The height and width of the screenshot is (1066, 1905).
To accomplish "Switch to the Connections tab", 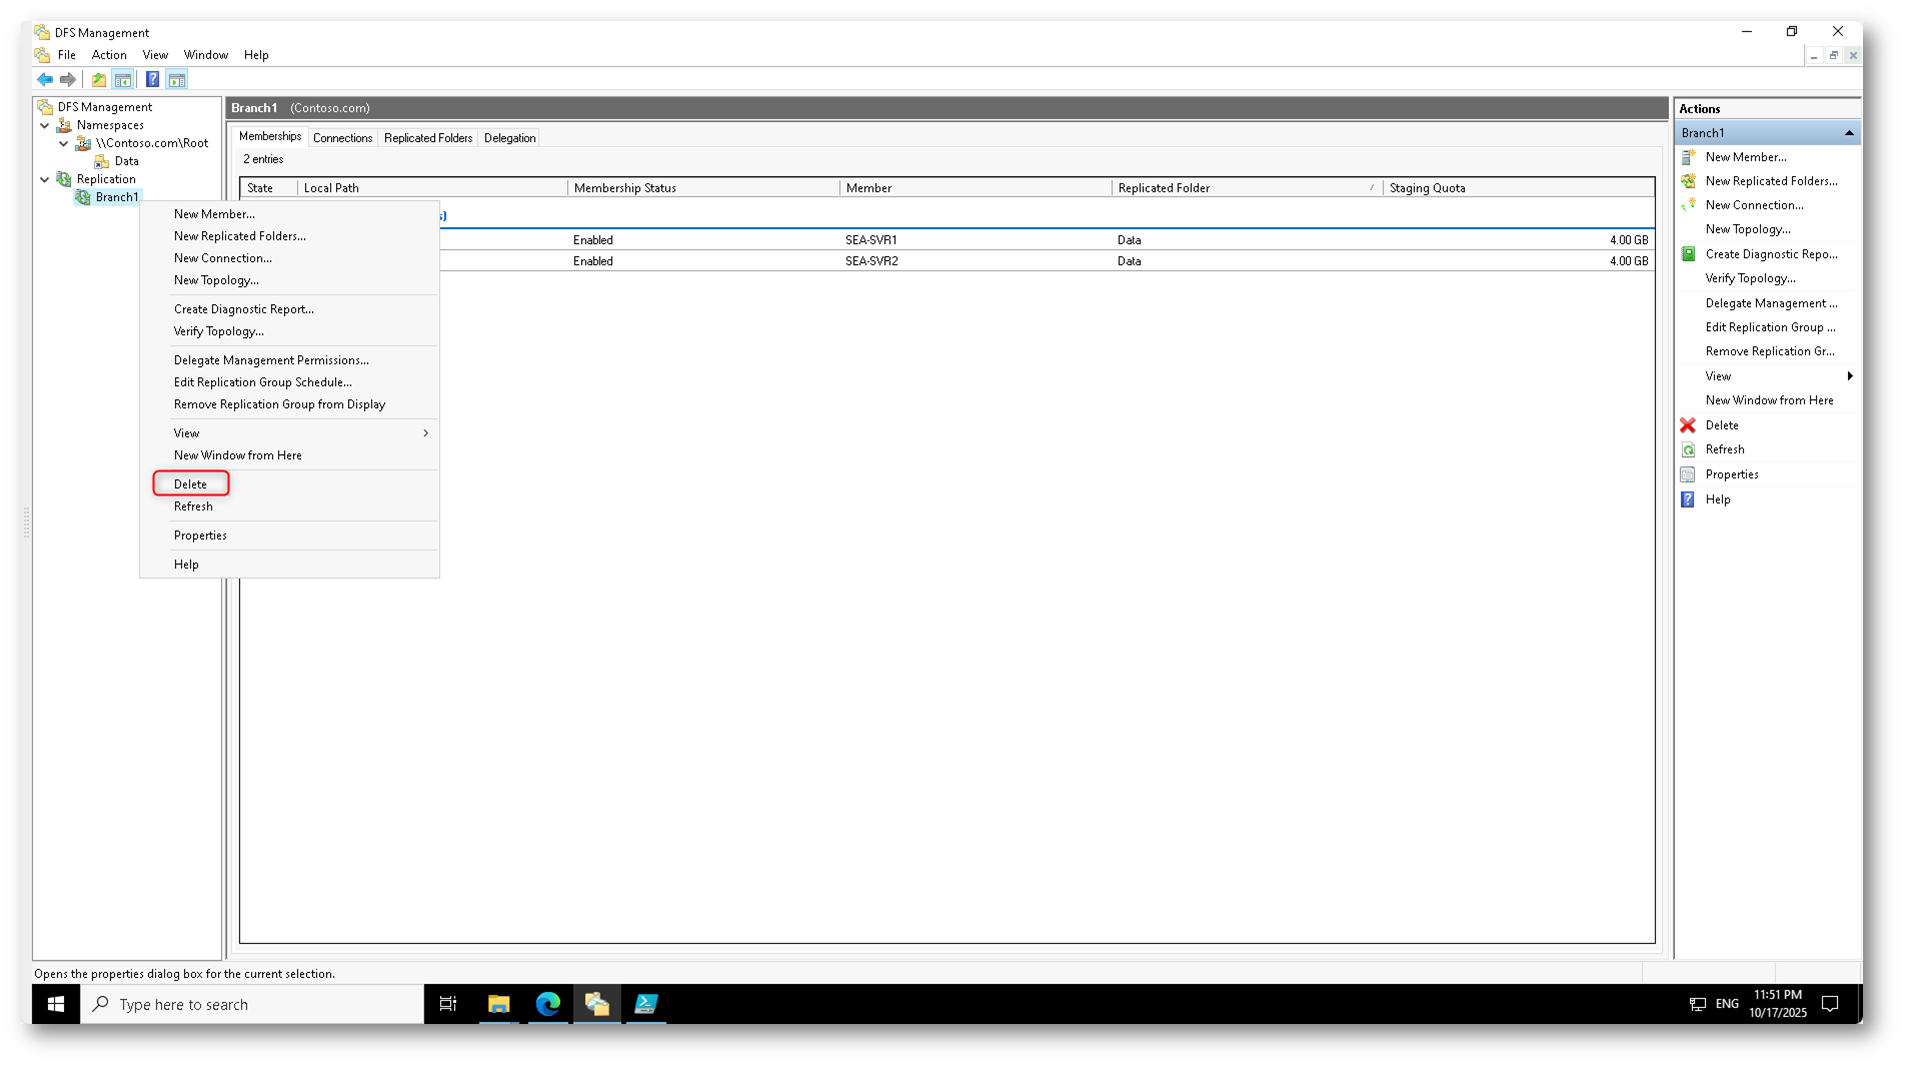I will point(342,138).
